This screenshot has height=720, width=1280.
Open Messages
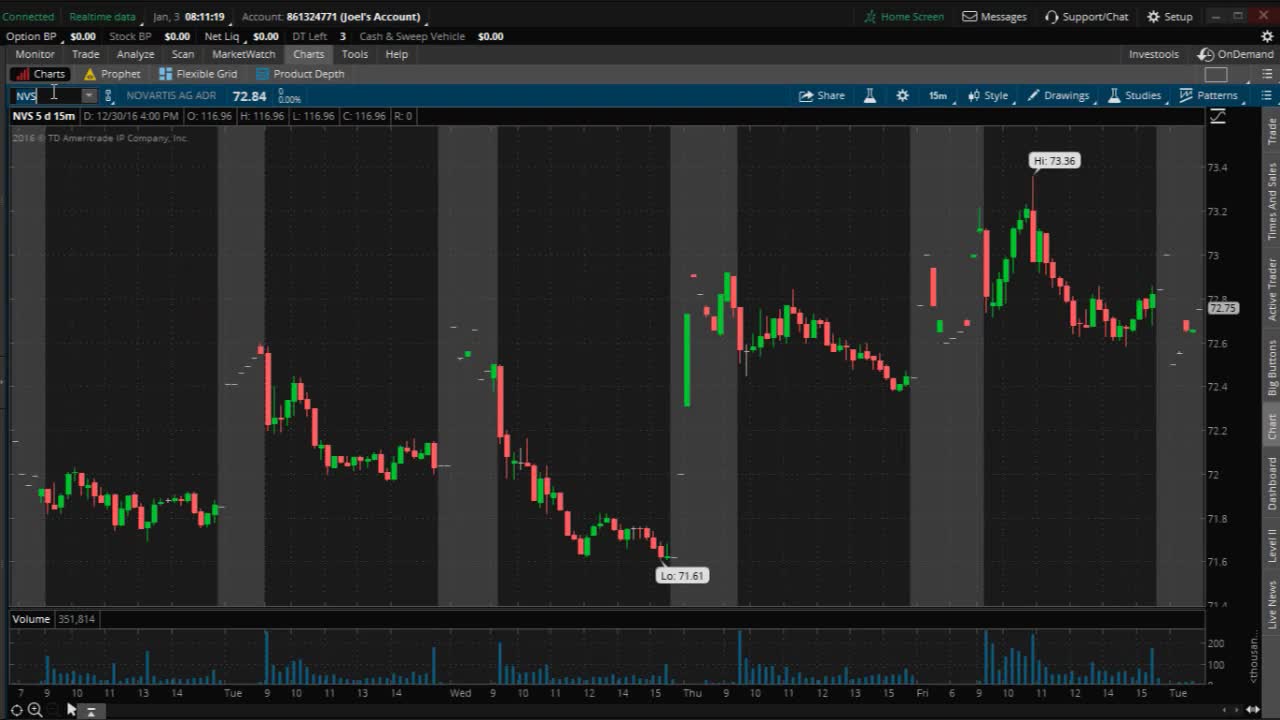tap(995, 17)
